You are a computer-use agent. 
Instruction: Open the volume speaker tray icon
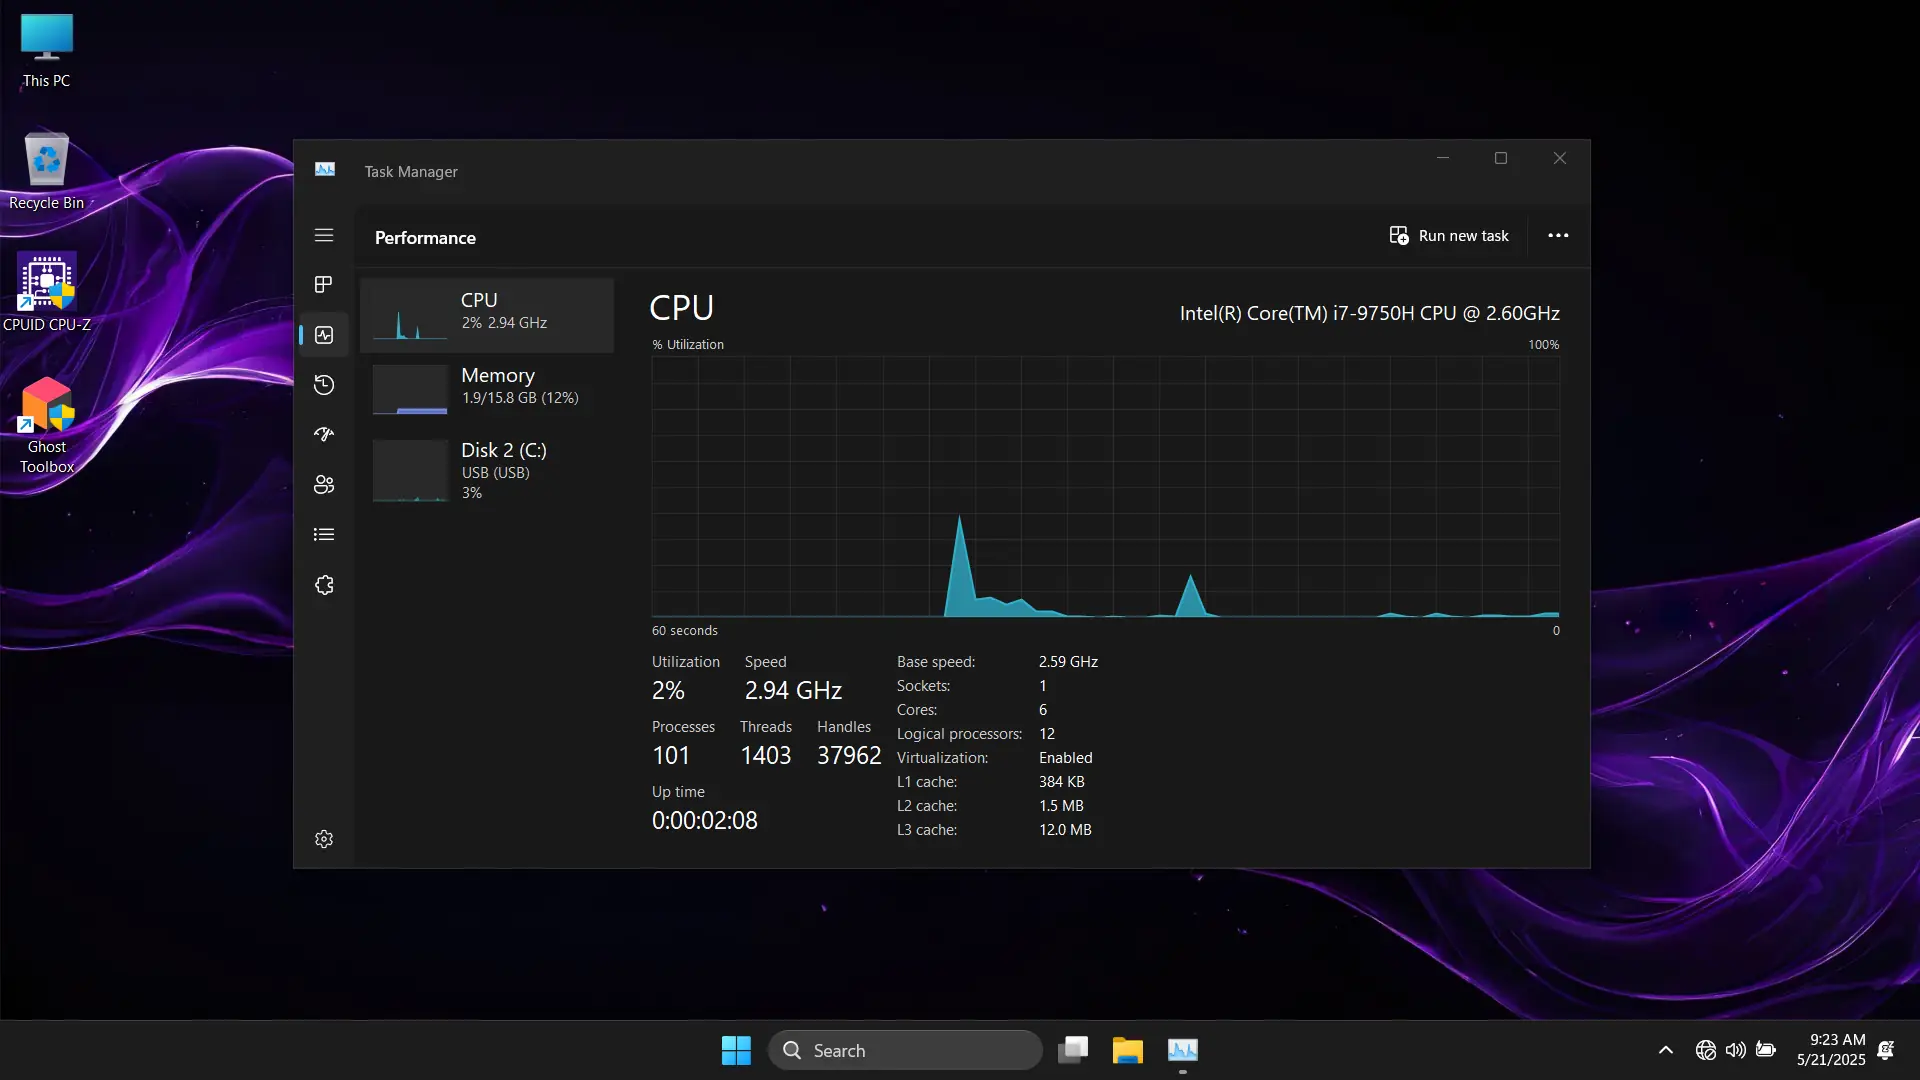tap(1735, 1050)
